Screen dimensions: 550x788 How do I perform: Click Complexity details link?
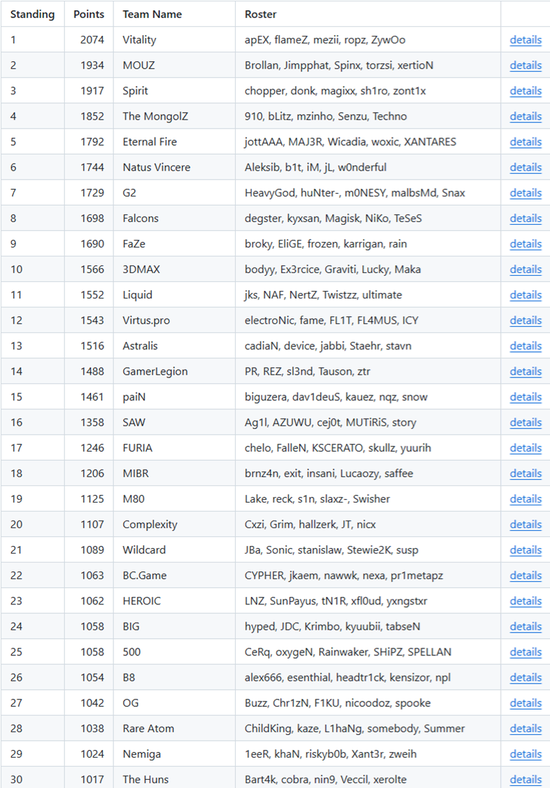click(x=525, y=524)
